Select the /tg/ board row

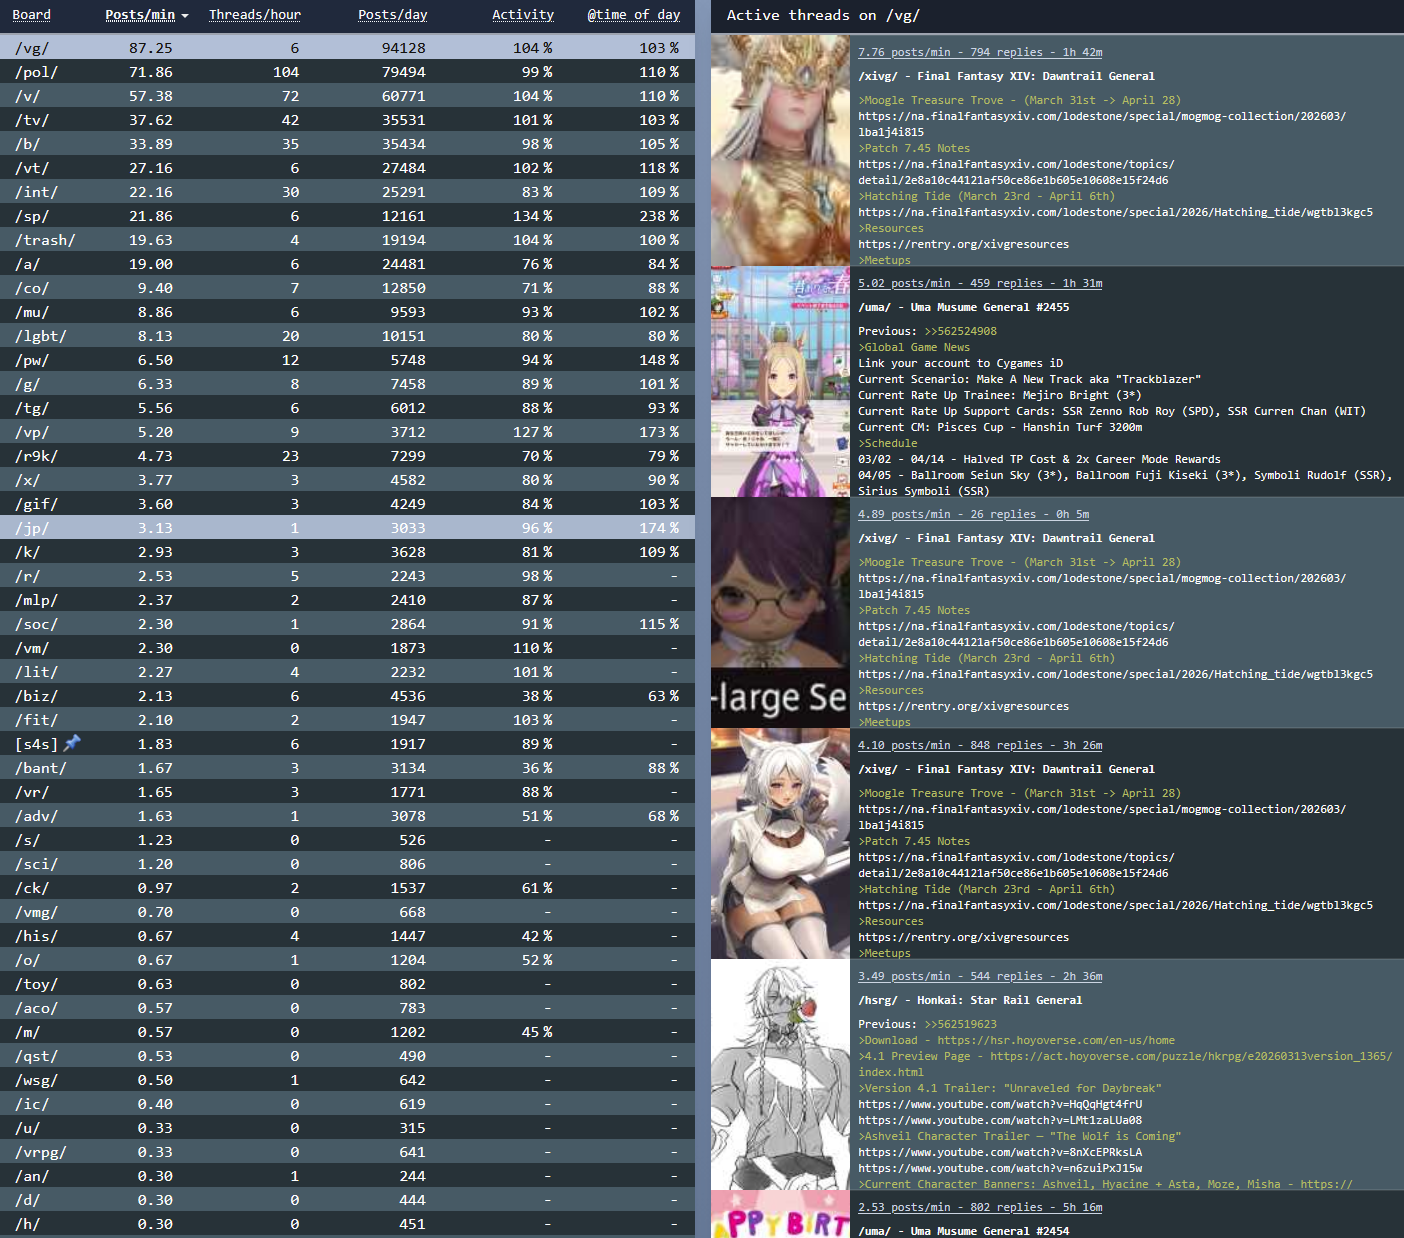pos(347,408)
